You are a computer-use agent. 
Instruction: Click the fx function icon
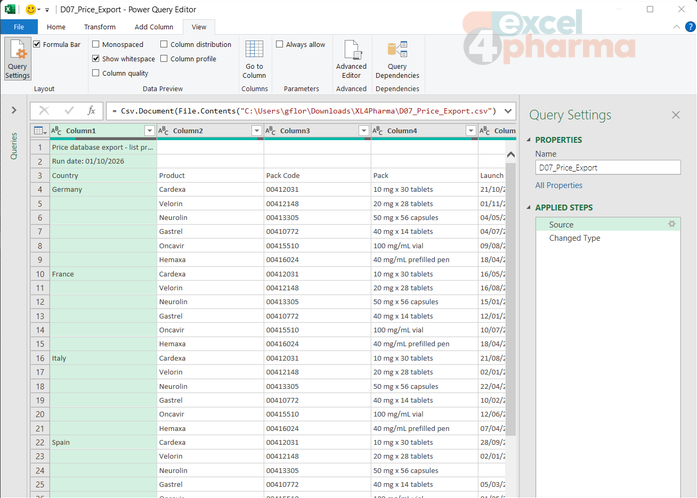pos(91,110)
